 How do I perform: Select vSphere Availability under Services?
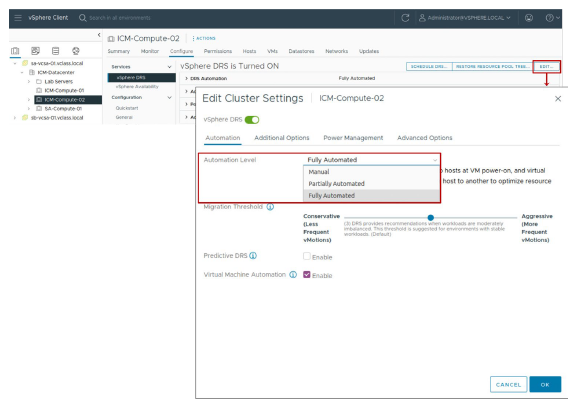point(137,87)
